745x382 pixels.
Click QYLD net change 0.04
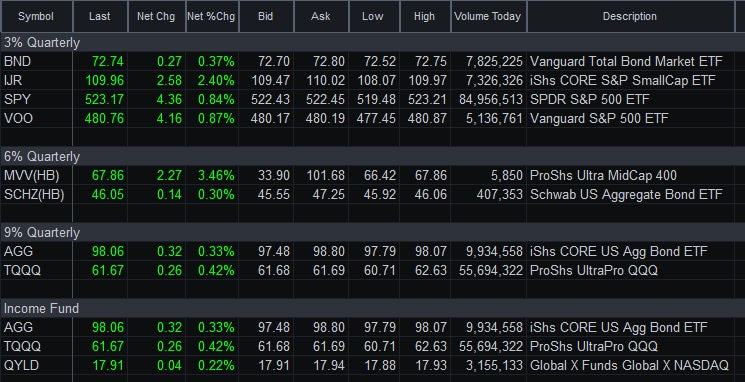point(169,365)
